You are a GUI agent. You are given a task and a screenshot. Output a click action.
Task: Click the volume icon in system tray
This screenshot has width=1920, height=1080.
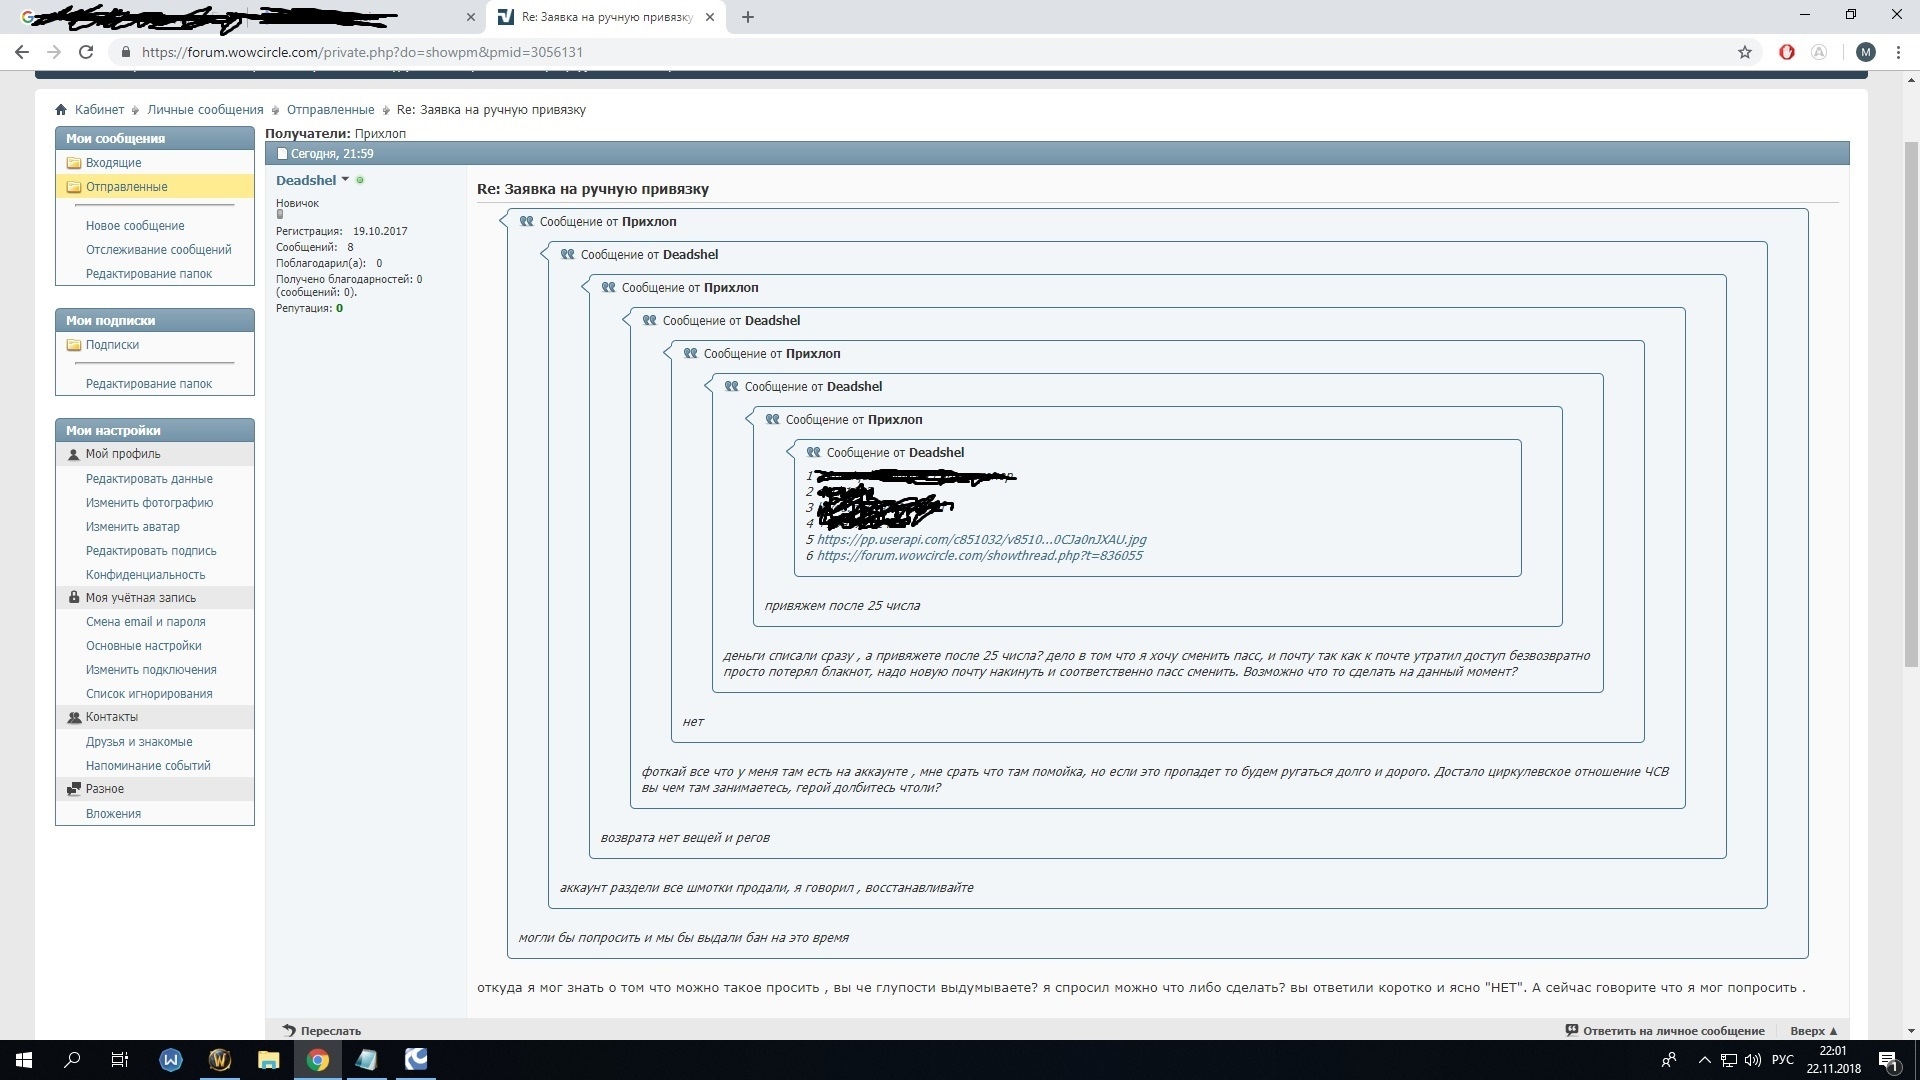pos(1752,1060)
